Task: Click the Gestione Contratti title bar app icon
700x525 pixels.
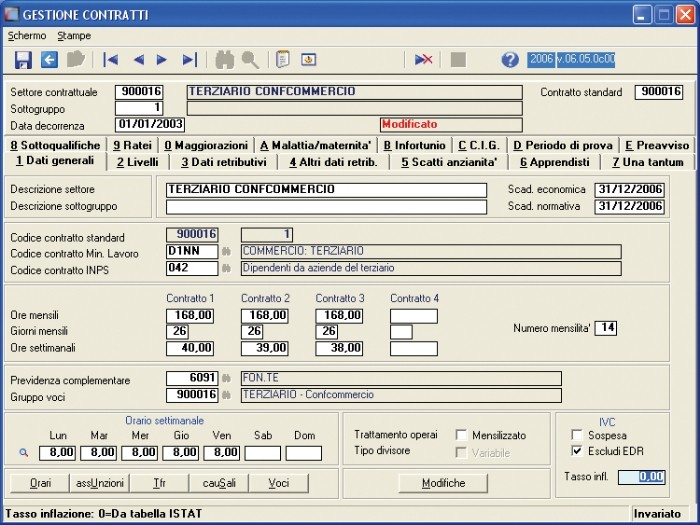Action: click(12, 14)
